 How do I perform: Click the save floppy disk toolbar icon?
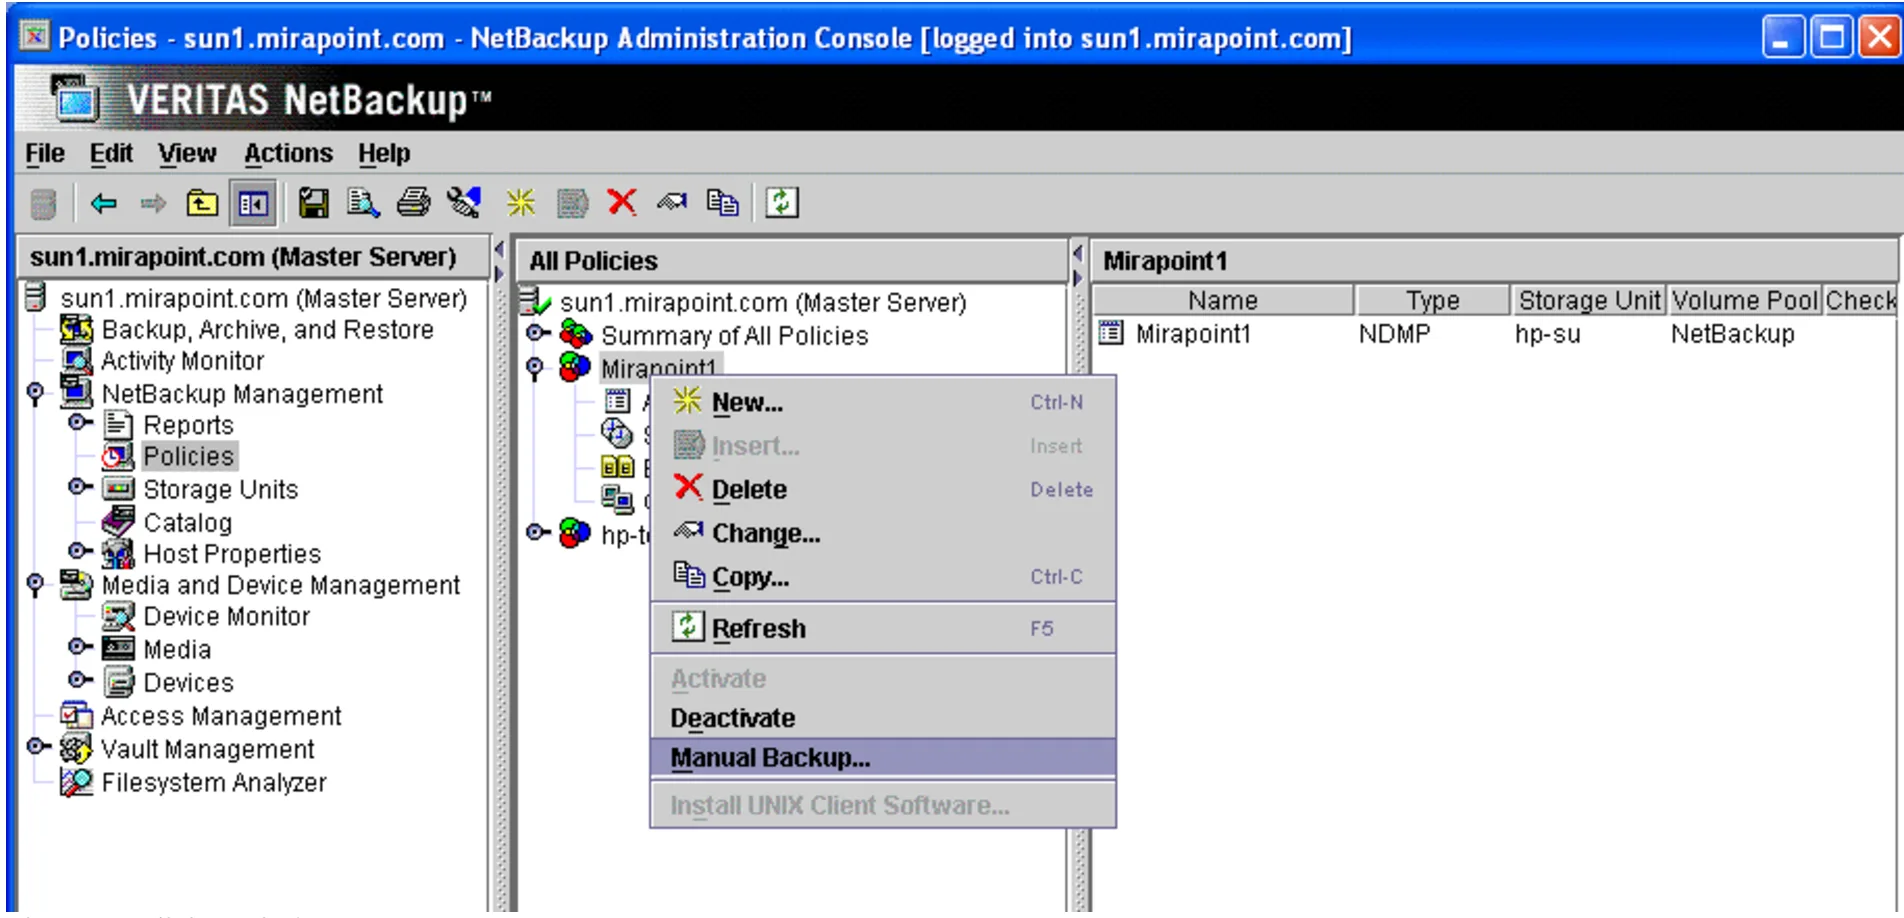pos(314,203)
